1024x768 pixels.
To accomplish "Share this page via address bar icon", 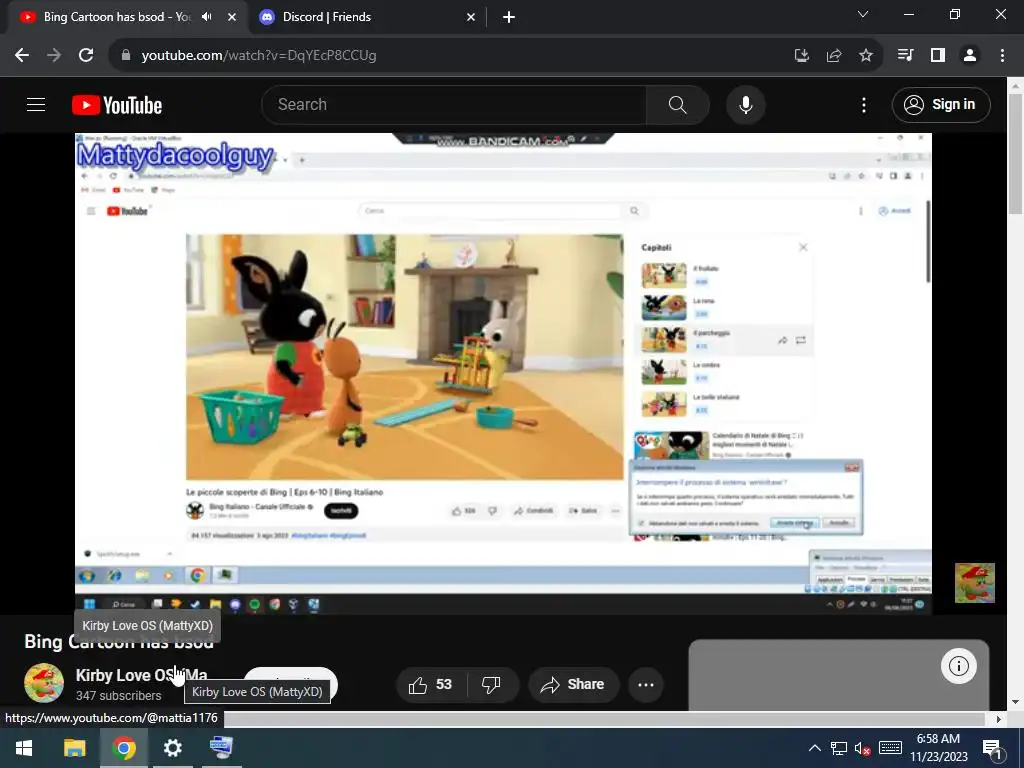I will click(834, 56).
